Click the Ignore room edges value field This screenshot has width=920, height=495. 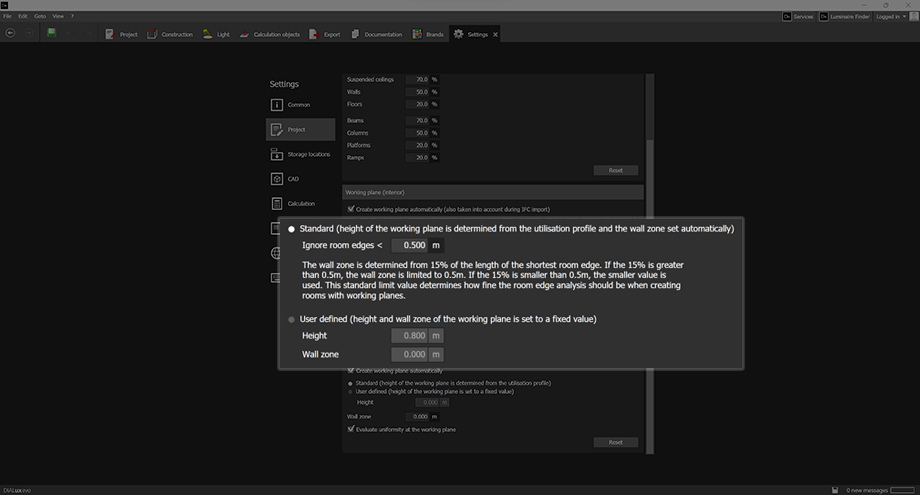pyautogui.click(x=408, y=245)
